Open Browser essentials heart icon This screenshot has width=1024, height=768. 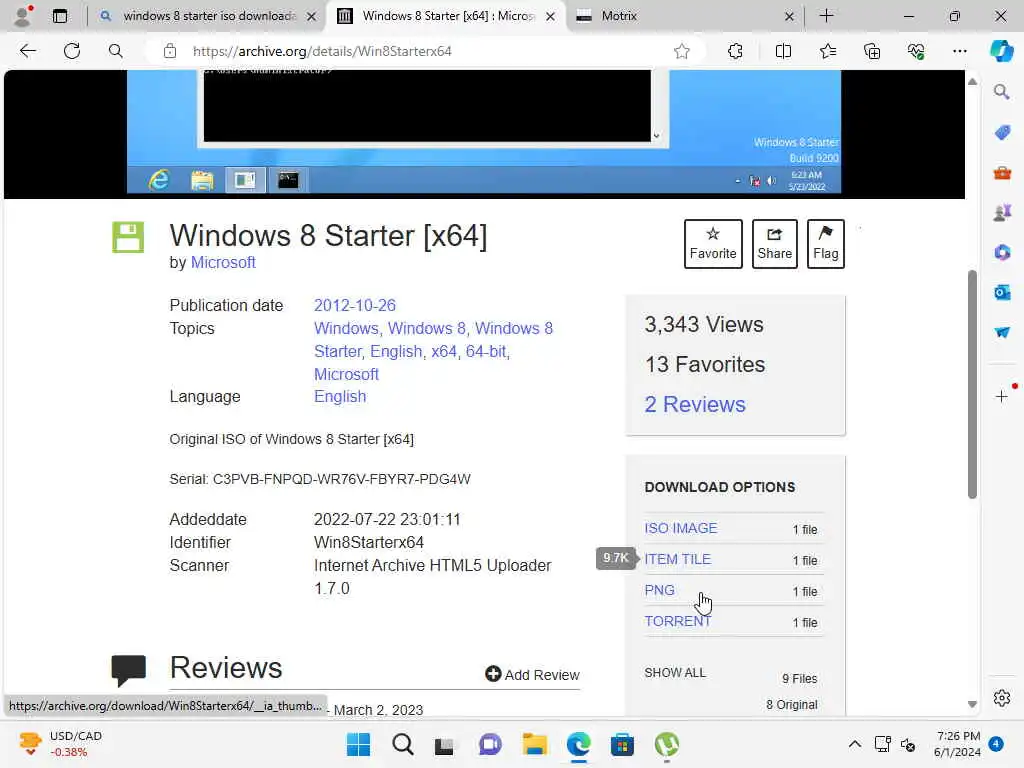click(916, 51)
